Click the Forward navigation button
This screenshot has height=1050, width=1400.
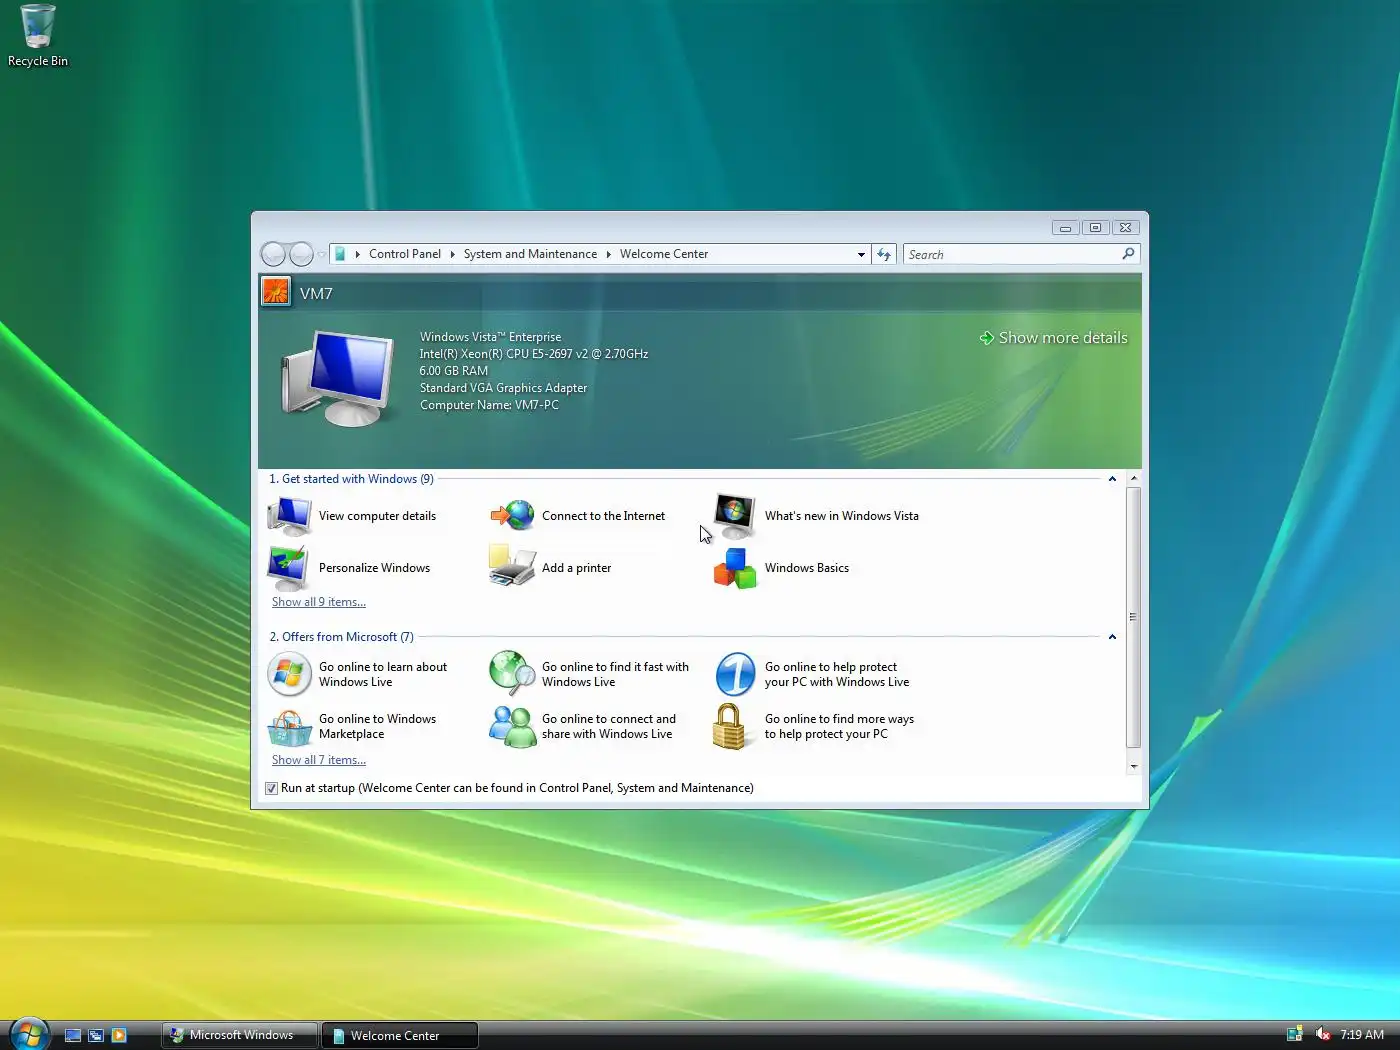coord(300,254)
